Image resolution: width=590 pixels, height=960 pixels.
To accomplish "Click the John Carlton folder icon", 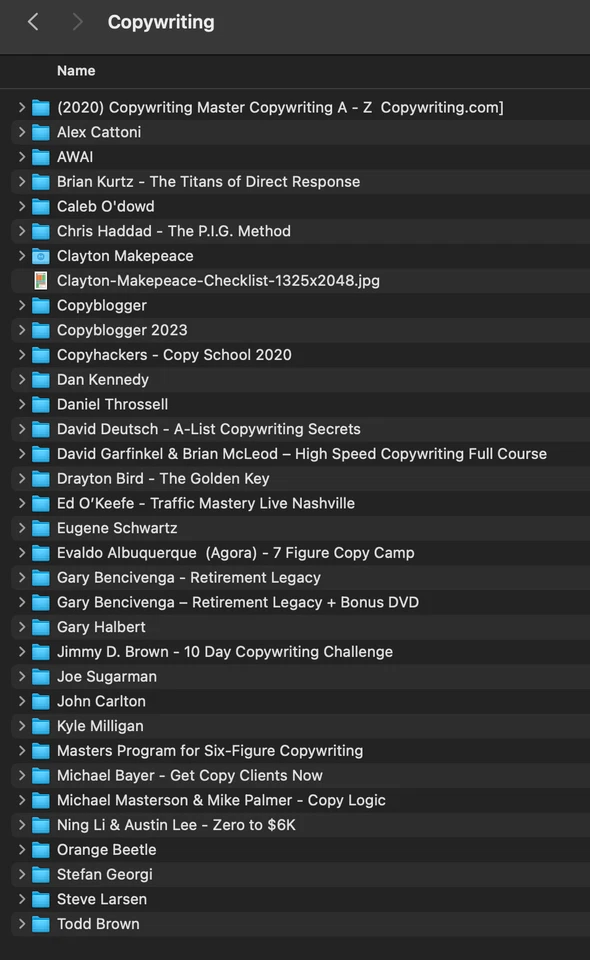I will tap(40, 702).
